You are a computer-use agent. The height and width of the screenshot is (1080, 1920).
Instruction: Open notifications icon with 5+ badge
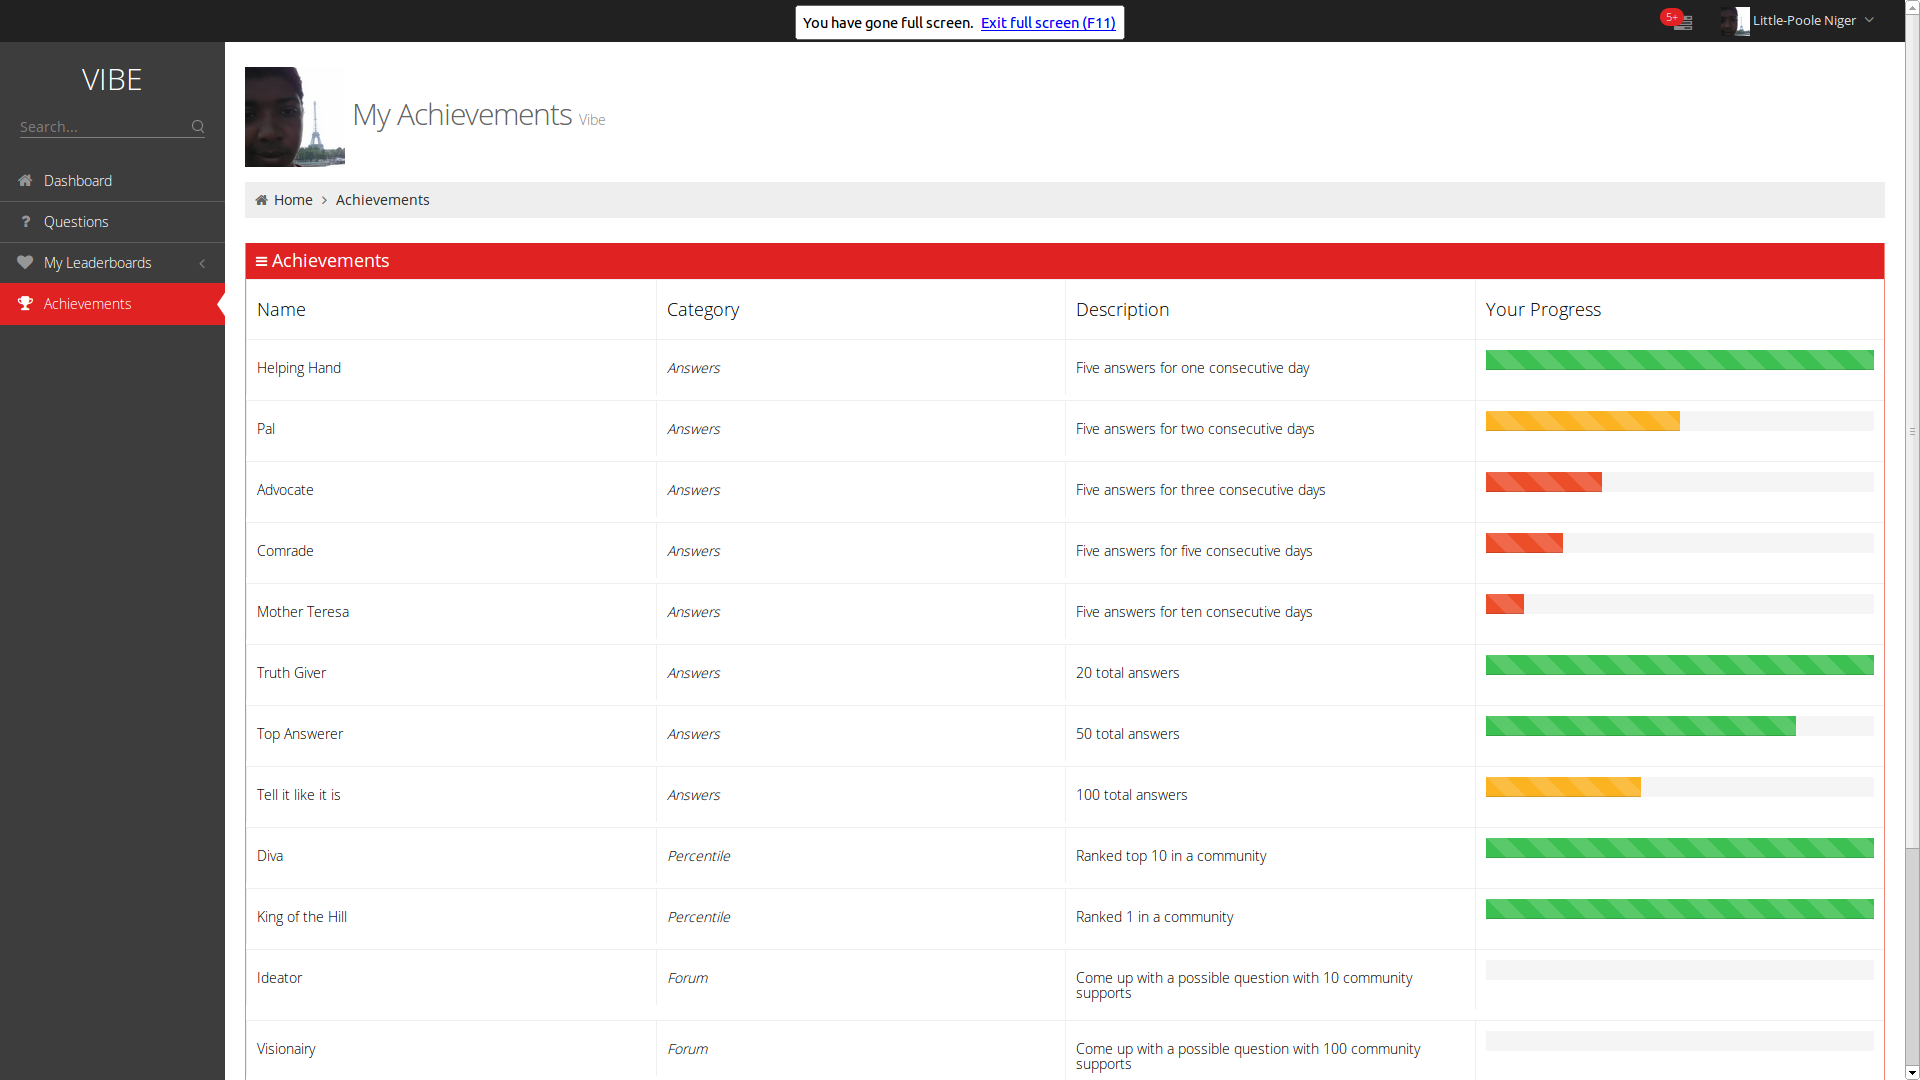pos(1681,21)
